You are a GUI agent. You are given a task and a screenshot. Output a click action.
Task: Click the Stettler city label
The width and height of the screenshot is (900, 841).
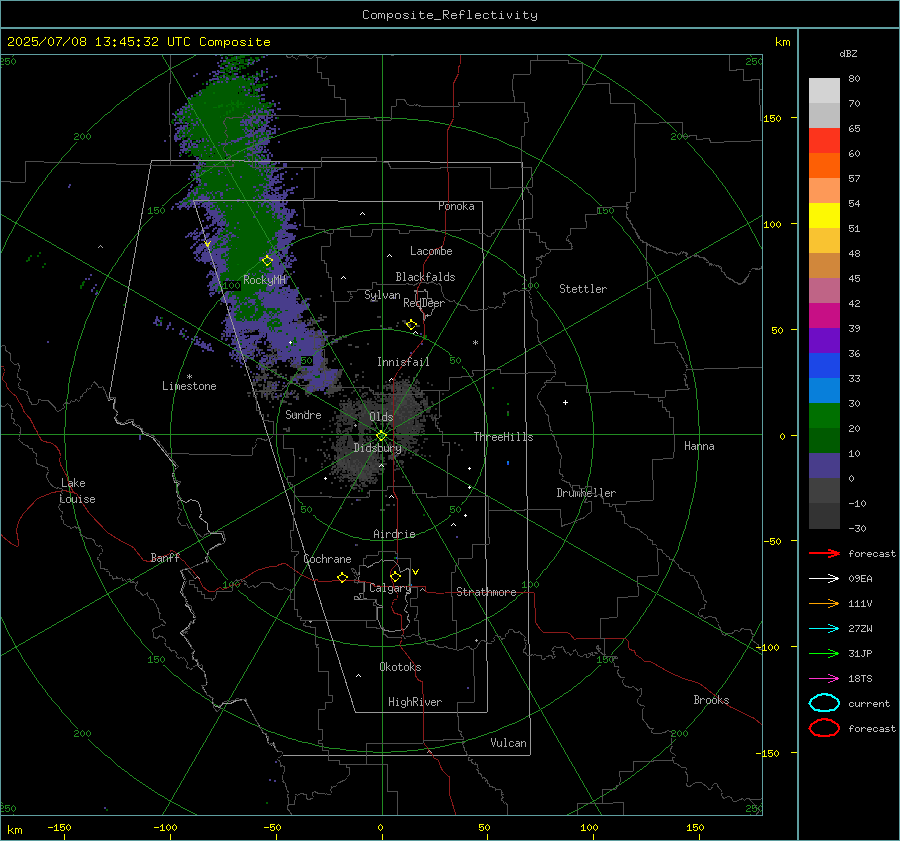pyautogui.click(x=583, y=289)
